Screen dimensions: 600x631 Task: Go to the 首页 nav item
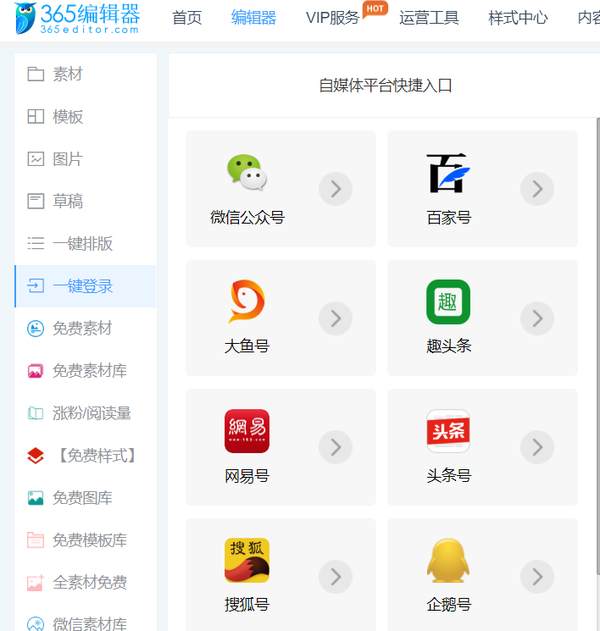(187, 18)
